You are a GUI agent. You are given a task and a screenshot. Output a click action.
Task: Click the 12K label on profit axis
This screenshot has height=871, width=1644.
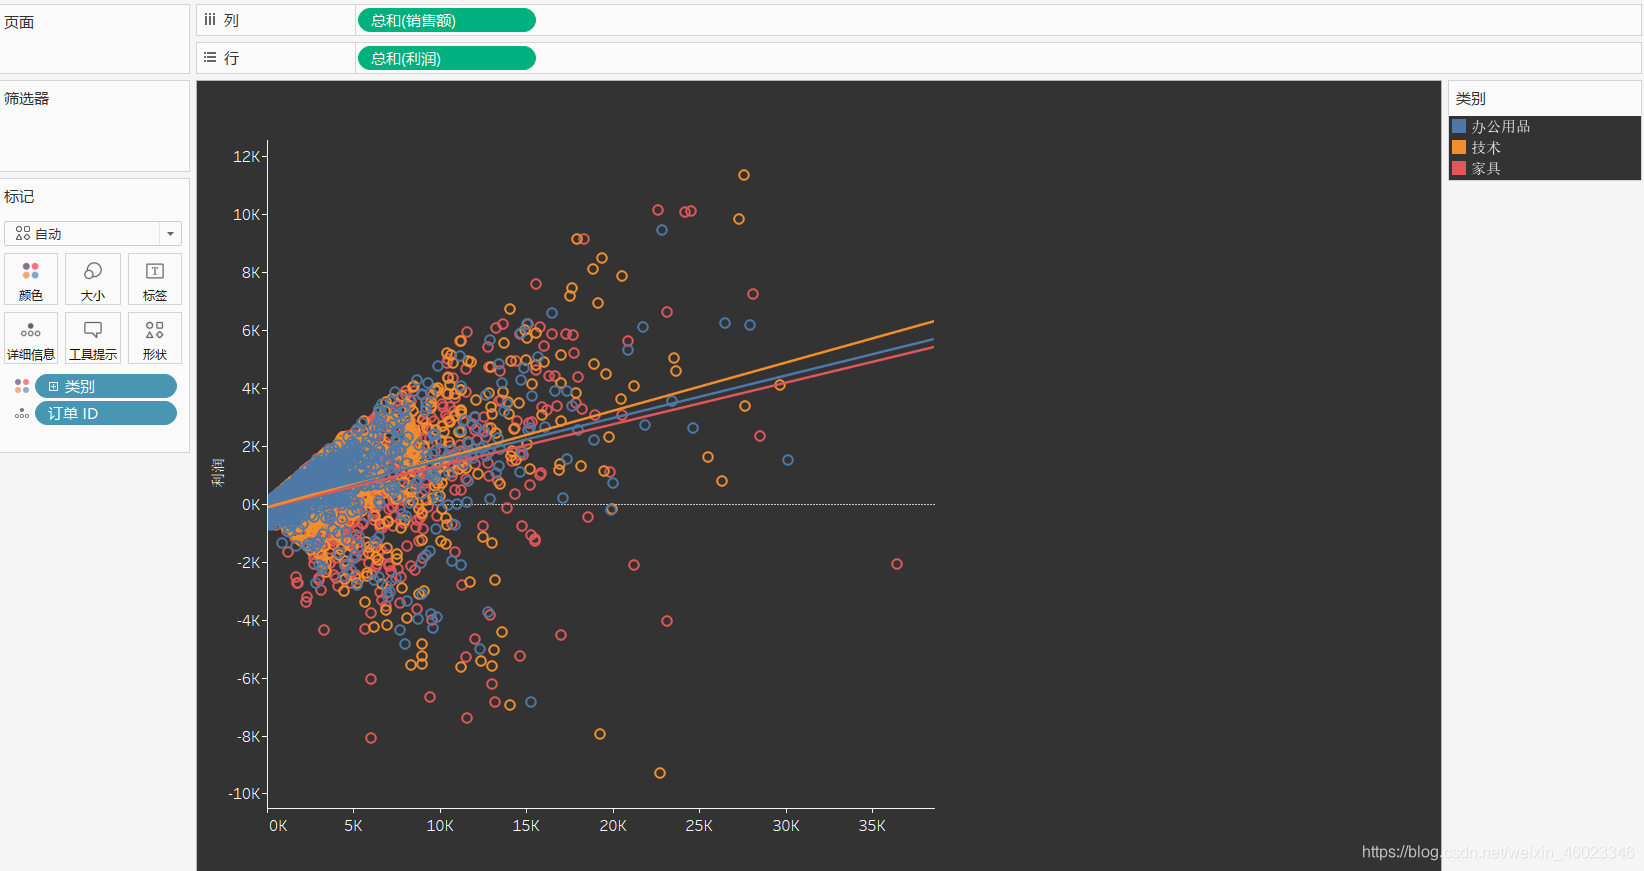pyautogui.click(x=246, y=156)
